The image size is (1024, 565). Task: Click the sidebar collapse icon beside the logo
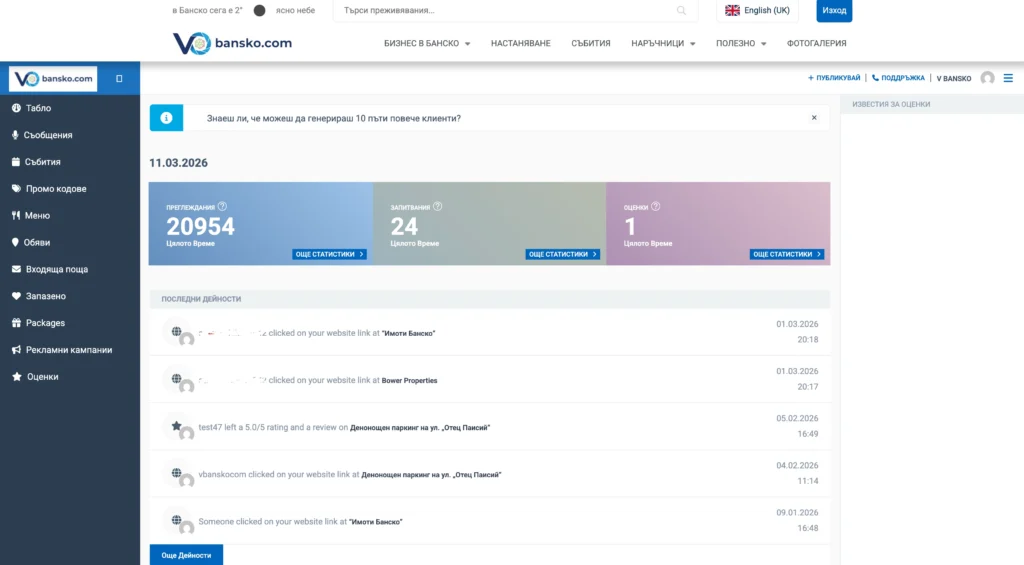click(119, 78)
